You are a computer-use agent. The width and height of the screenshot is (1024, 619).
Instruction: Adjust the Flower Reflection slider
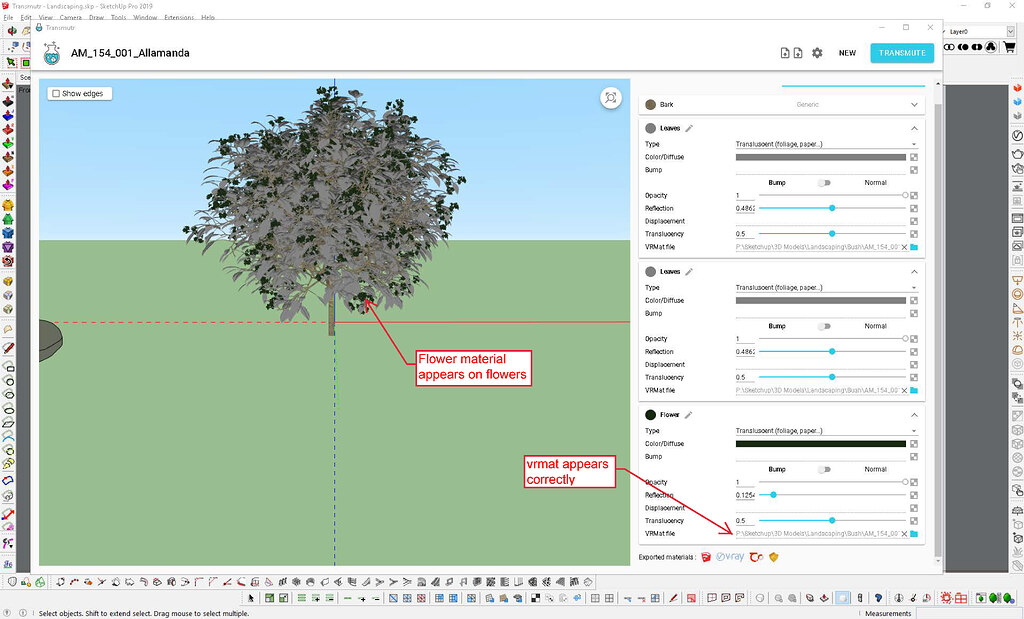tap(772, 494)
